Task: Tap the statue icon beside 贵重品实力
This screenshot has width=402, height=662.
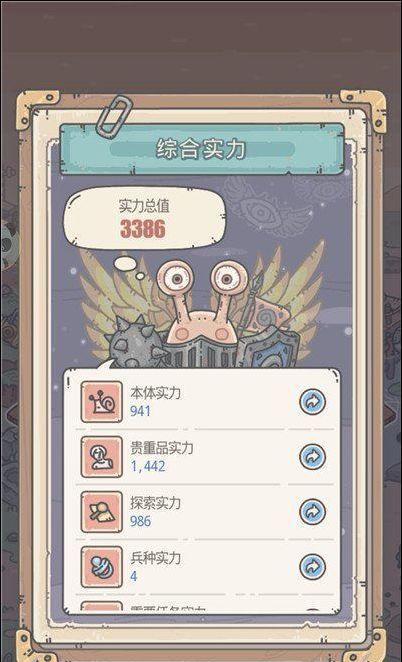Action: coord(102,457)
